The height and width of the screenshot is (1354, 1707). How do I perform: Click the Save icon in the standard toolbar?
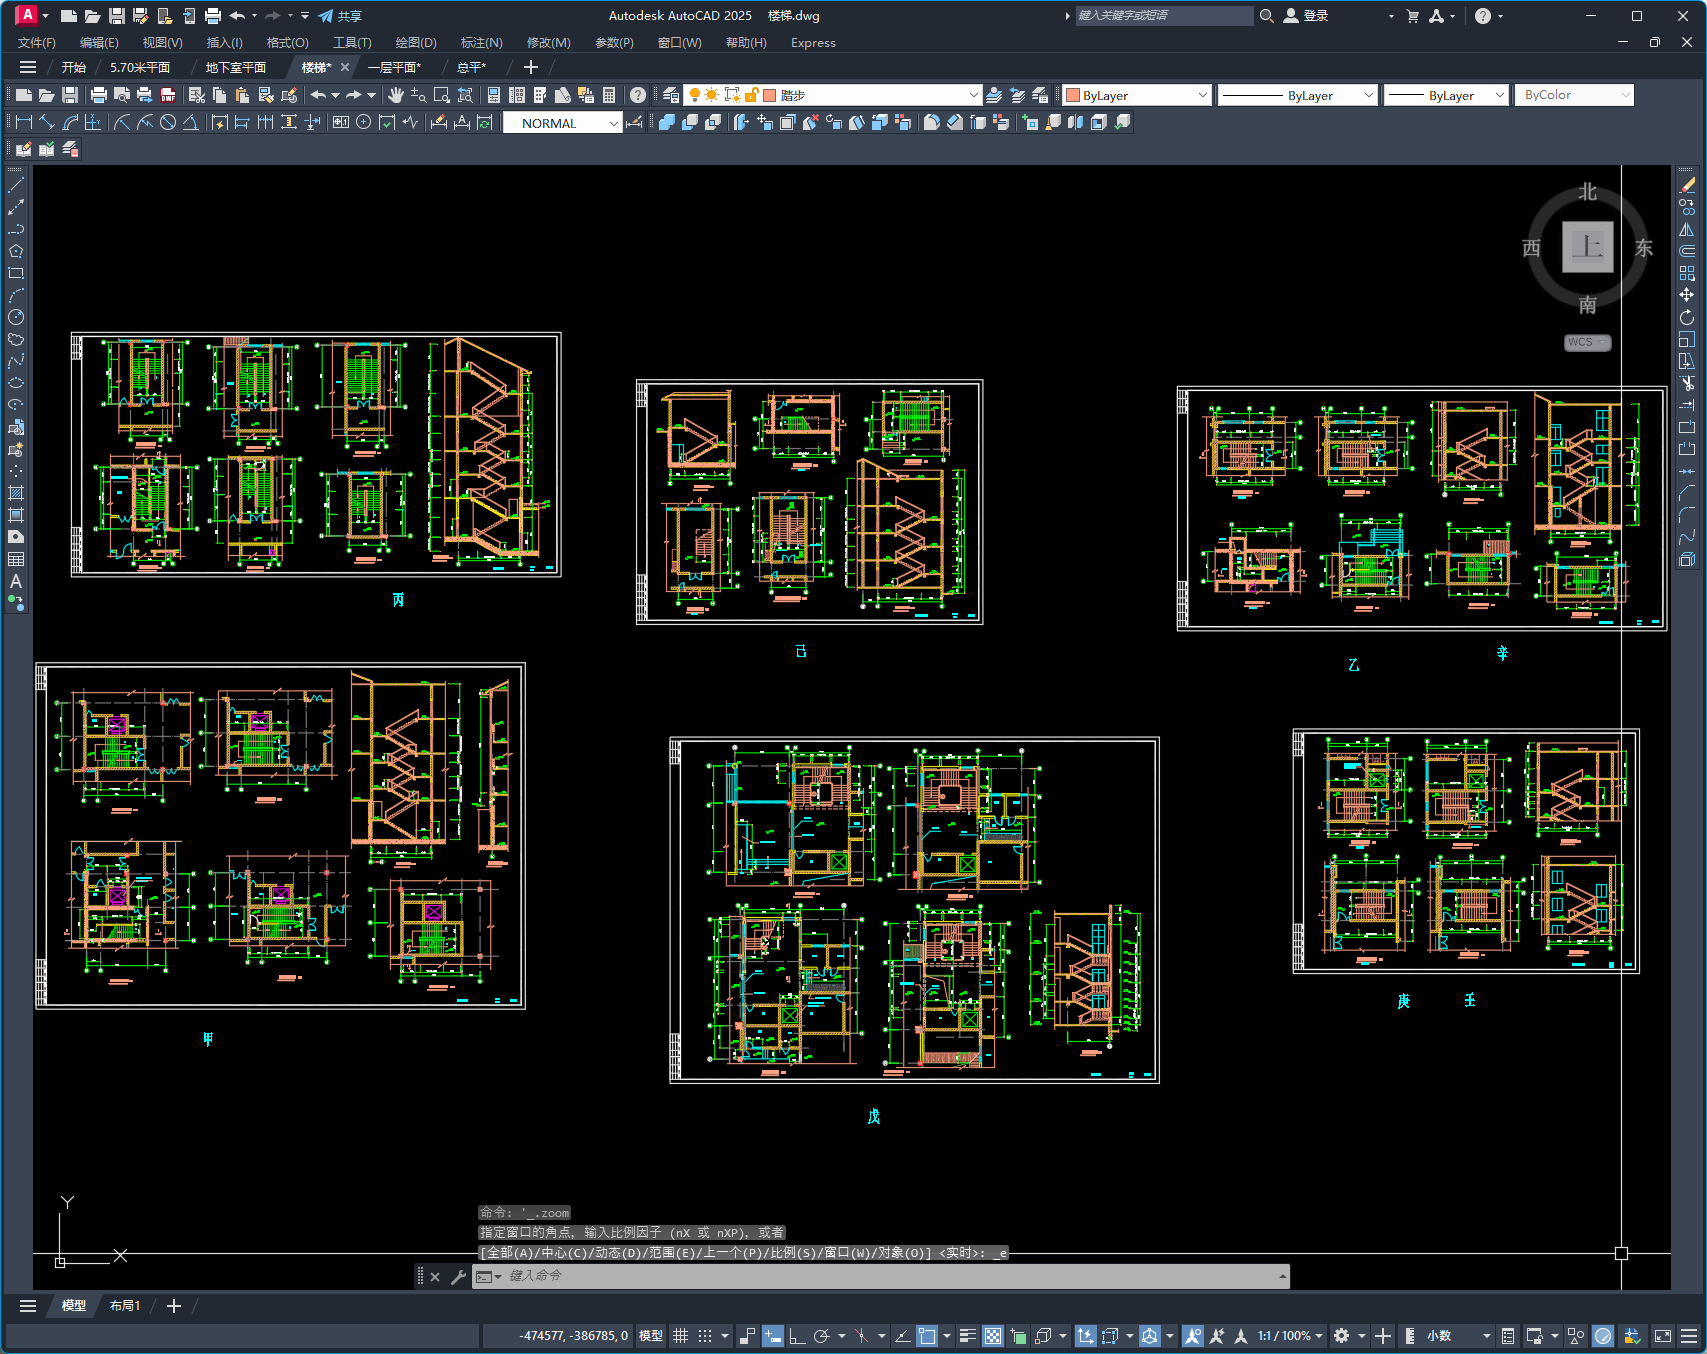pos(70,95)
